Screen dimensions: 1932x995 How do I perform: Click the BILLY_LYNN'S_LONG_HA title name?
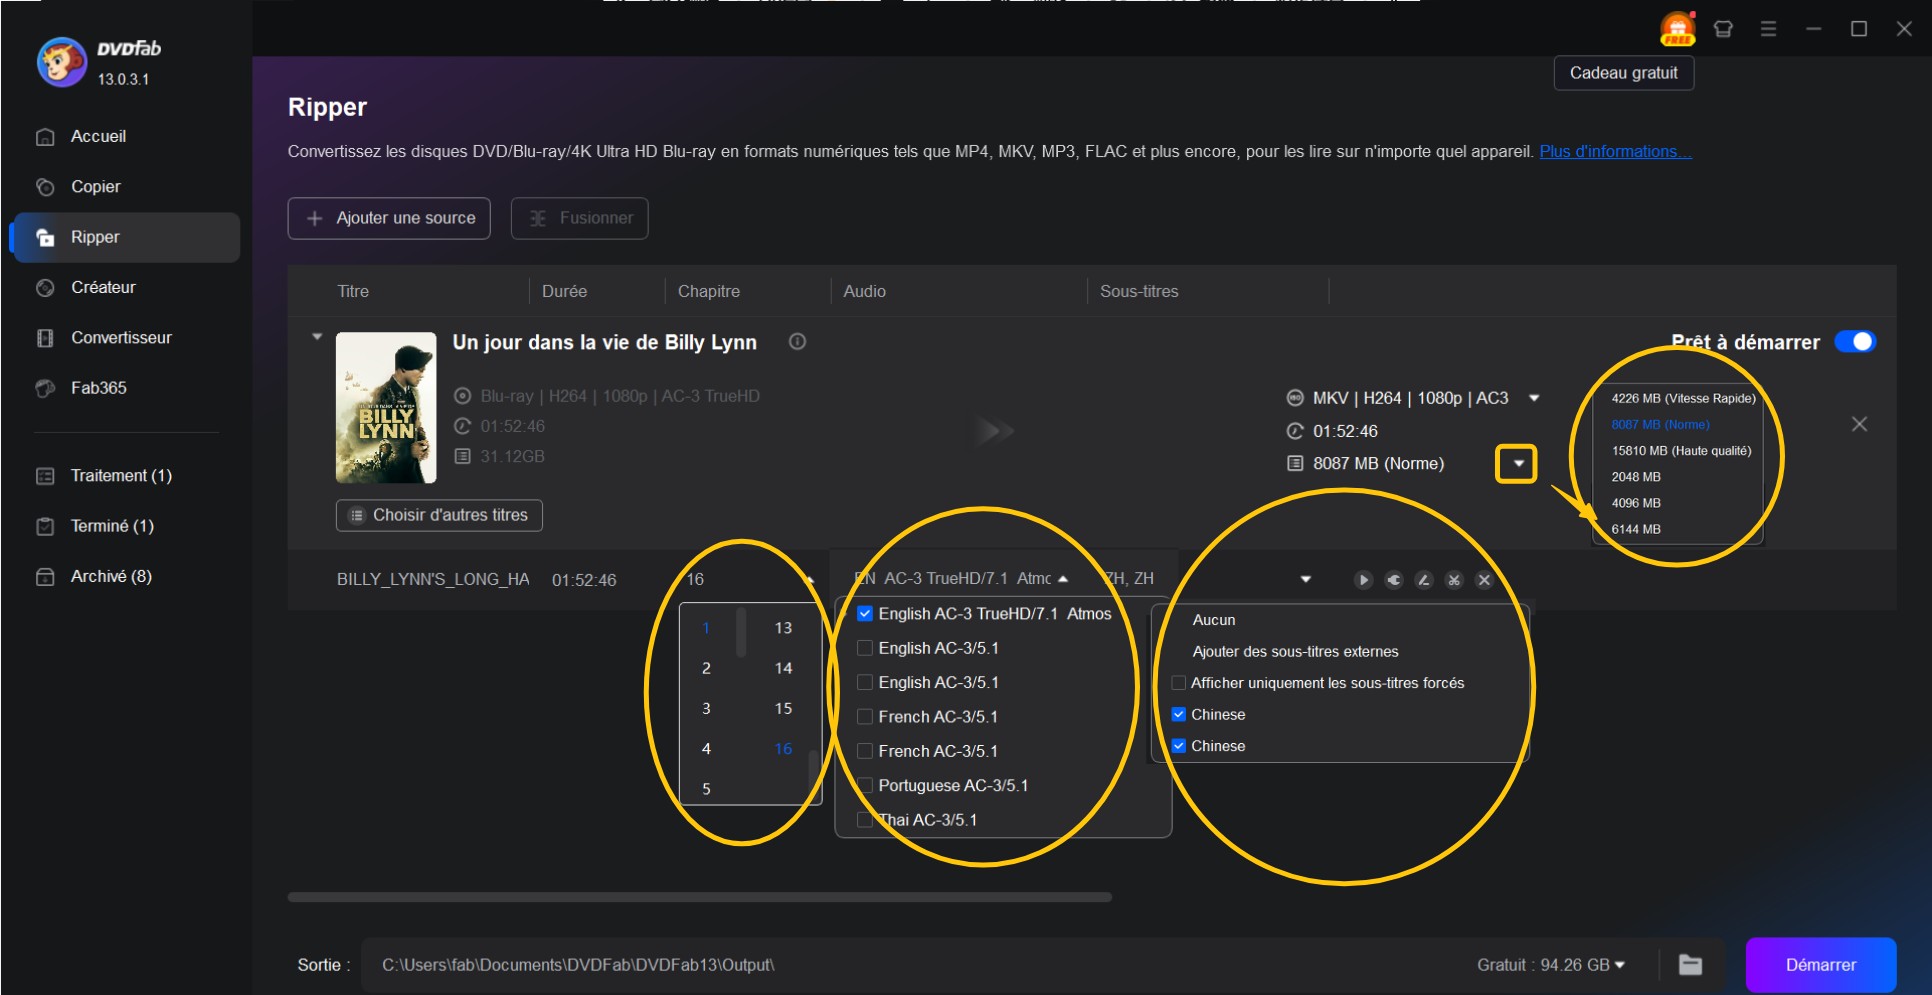pyautogui.click(x=433, y=579)
